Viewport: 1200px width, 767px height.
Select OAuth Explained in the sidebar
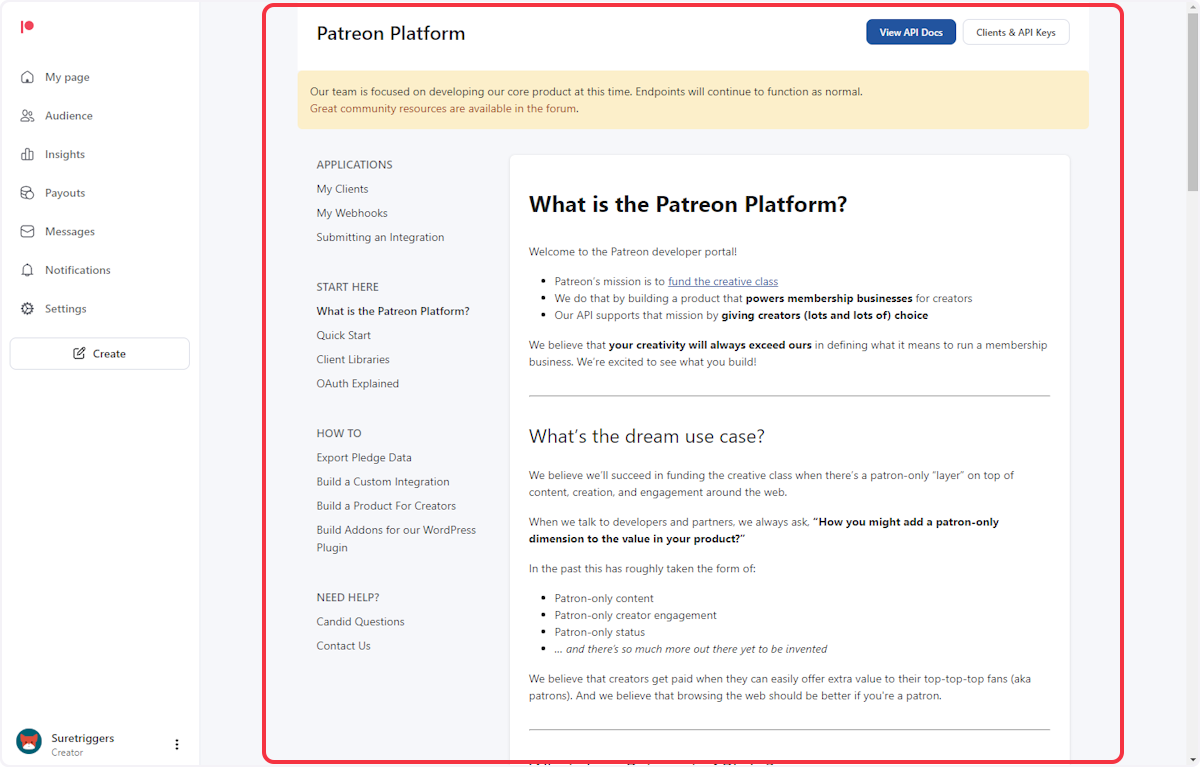click(x=357, y=383)
